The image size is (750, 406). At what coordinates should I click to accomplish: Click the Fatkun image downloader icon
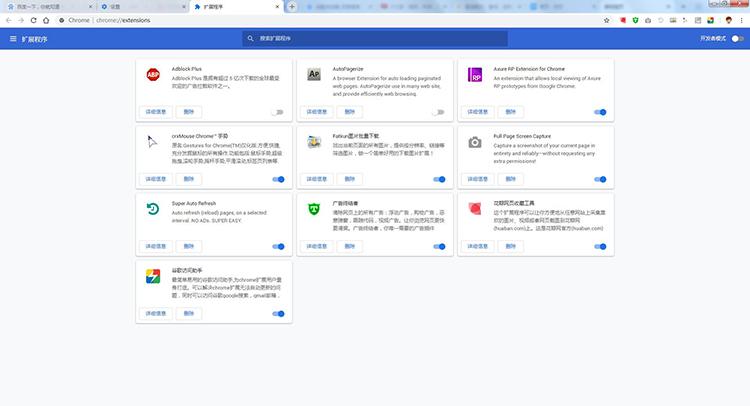pyautogui.click(x=314, y=142)
